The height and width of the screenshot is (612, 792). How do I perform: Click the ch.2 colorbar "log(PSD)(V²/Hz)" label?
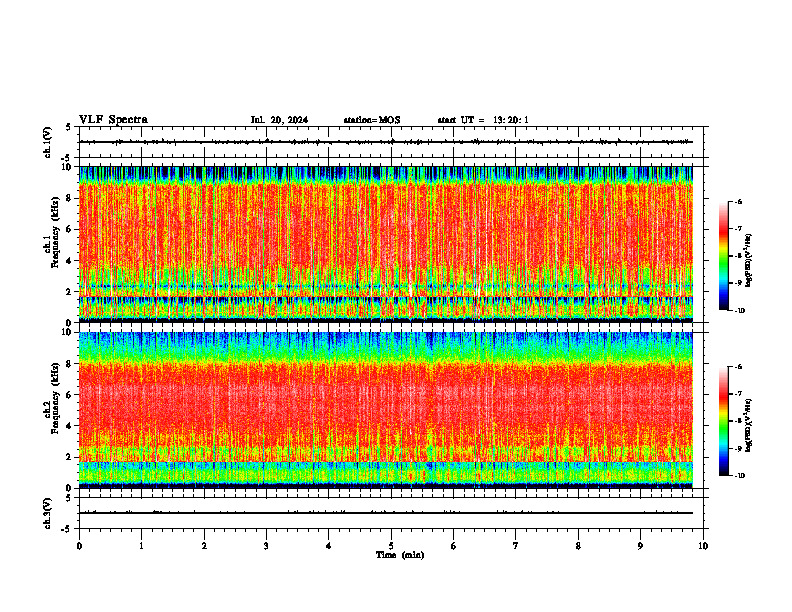[749, 425]
